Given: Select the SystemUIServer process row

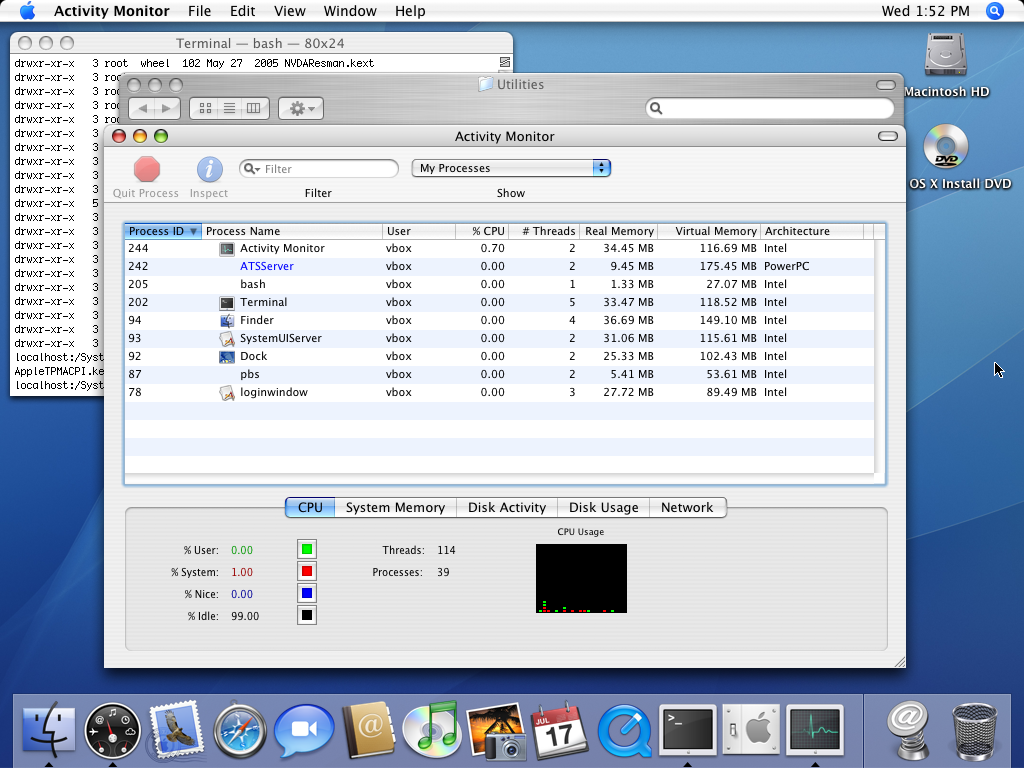Looking at the screenshot, I should click(500, 338).
